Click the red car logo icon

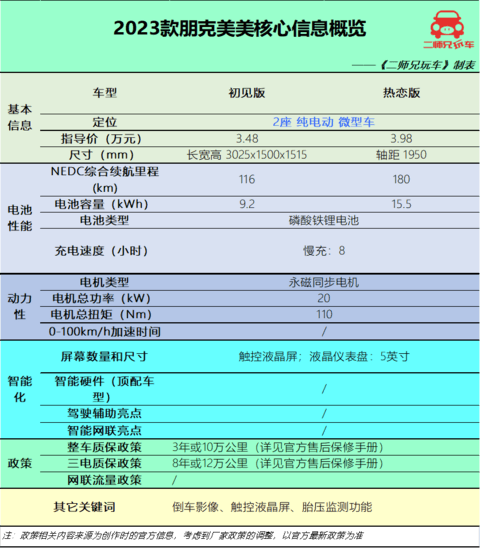coord(447,24)
